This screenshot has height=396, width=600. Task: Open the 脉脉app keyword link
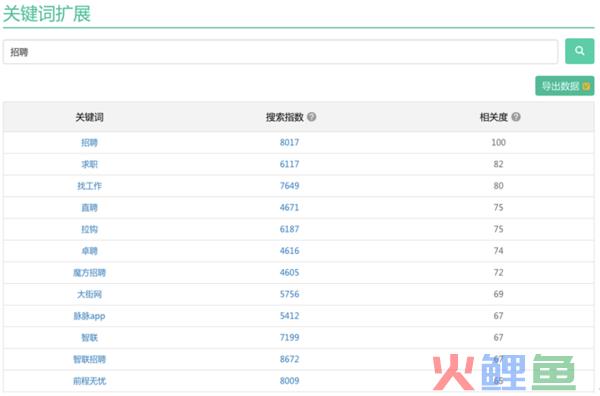(x=90, y=316)
